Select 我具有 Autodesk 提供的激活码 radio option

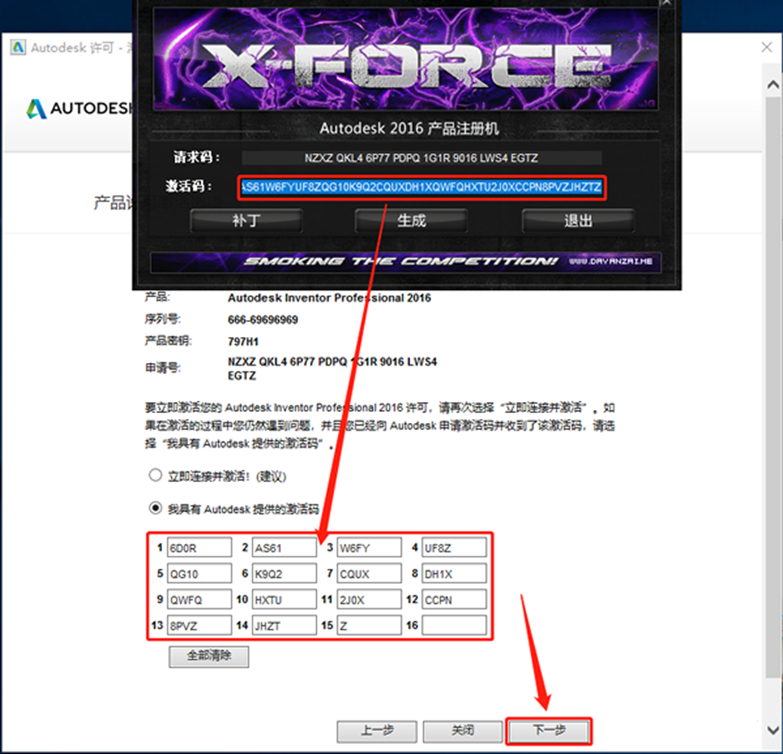tap(155, 508)
